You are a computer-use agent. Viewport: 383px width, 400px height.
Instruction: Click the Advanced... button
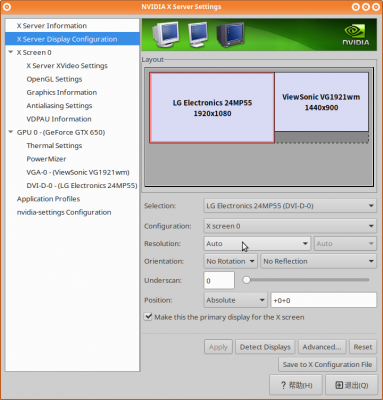pyautogui.click(x=322, y=347)
